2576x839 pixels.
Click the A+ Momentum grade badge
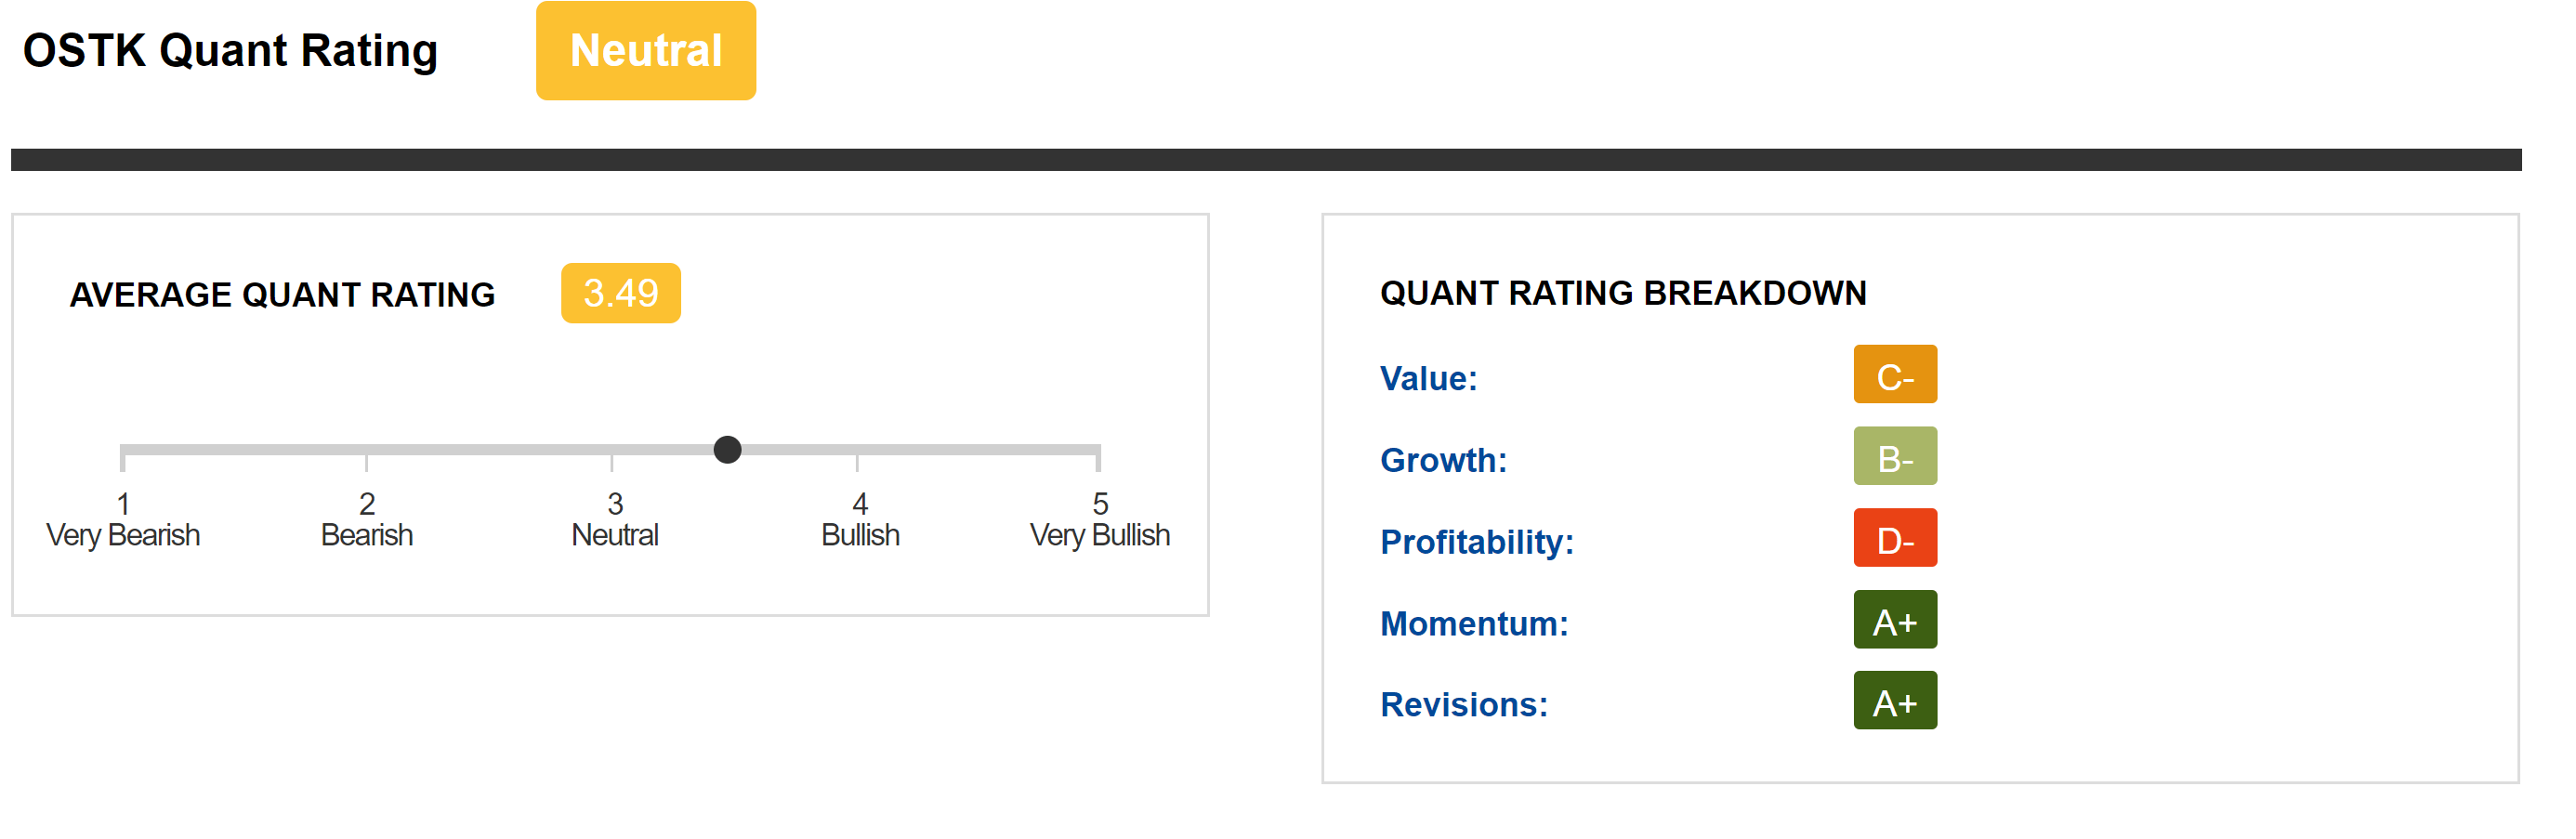click(x=1895, y=620)
